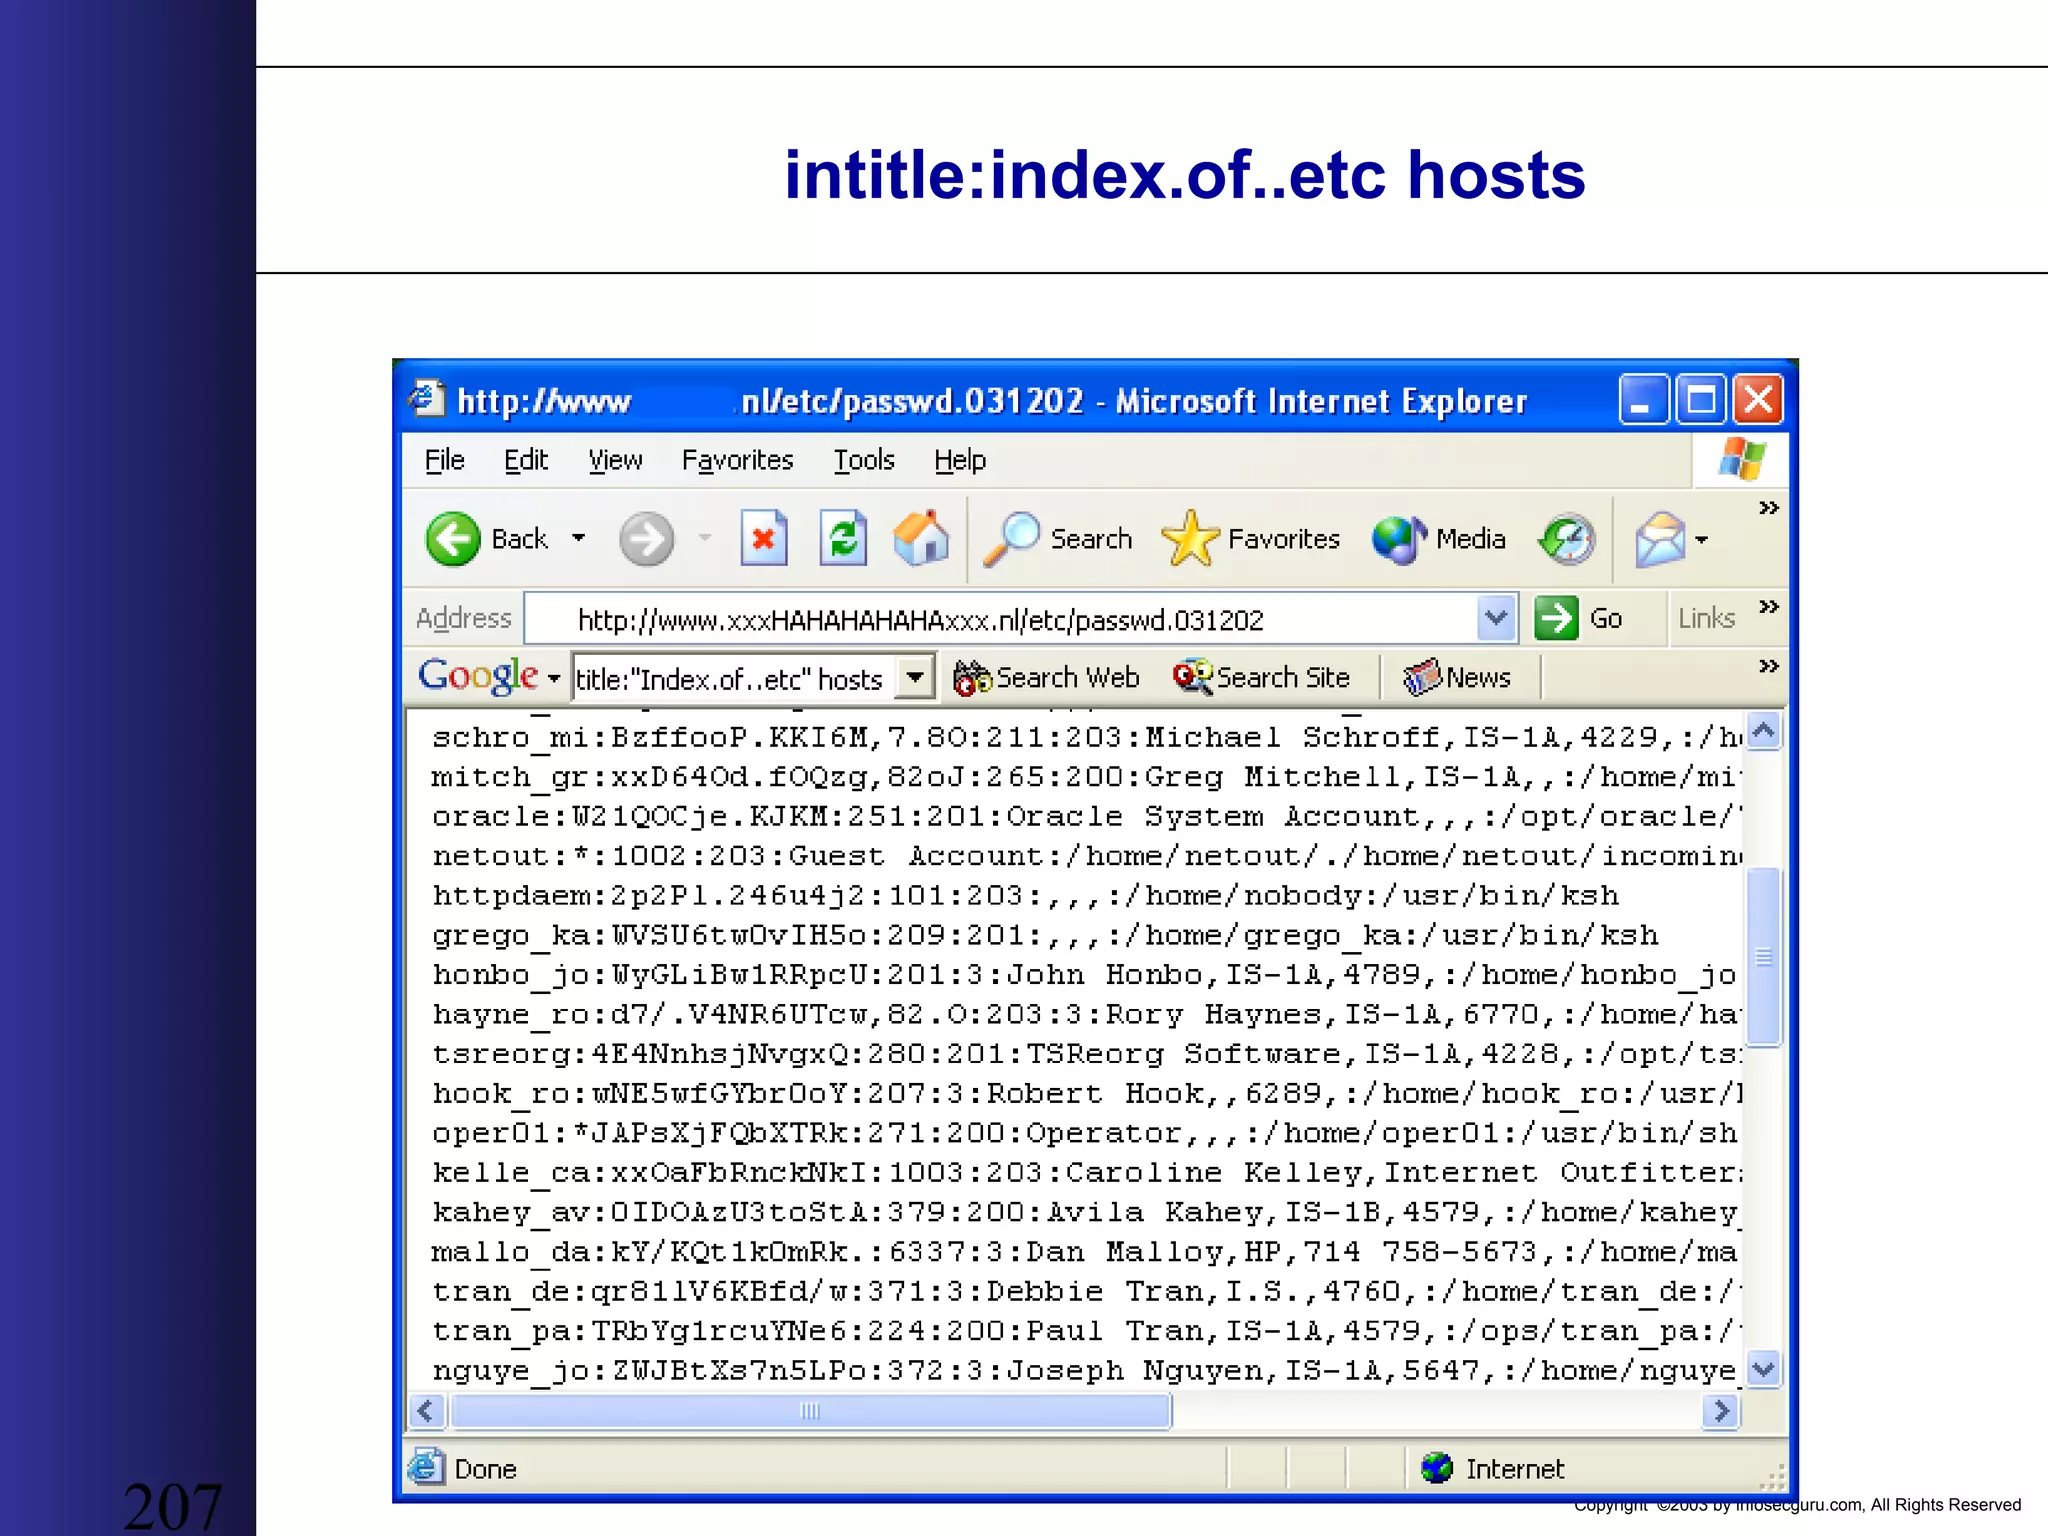Click the line starting with httpdaem:
The image size is (2048, 1536).
[x=1025, y=896]
